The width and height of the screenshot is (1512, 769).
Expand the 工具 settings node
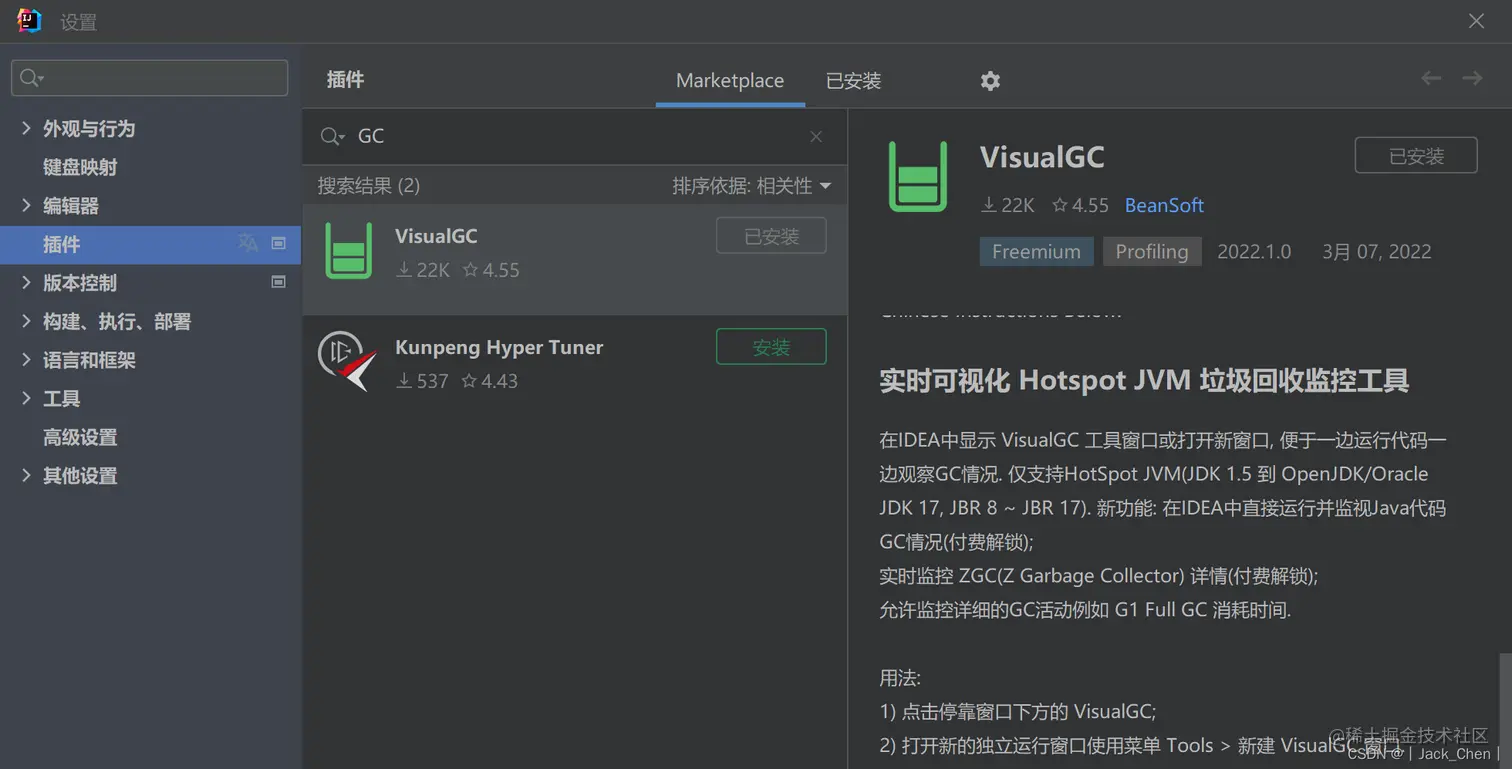pyautogui.click(x=26, y=398)
